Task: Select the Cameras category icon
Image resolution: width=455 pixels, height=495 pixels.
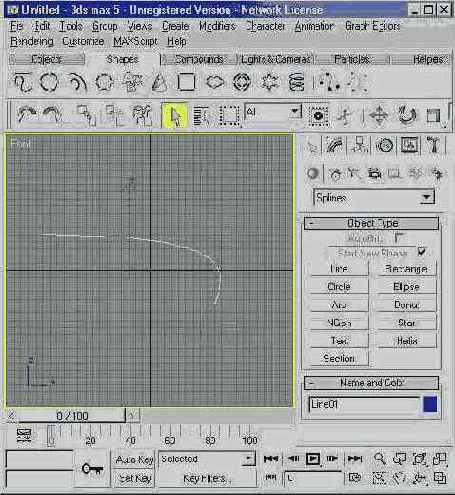Action: (x=375, y=173)
